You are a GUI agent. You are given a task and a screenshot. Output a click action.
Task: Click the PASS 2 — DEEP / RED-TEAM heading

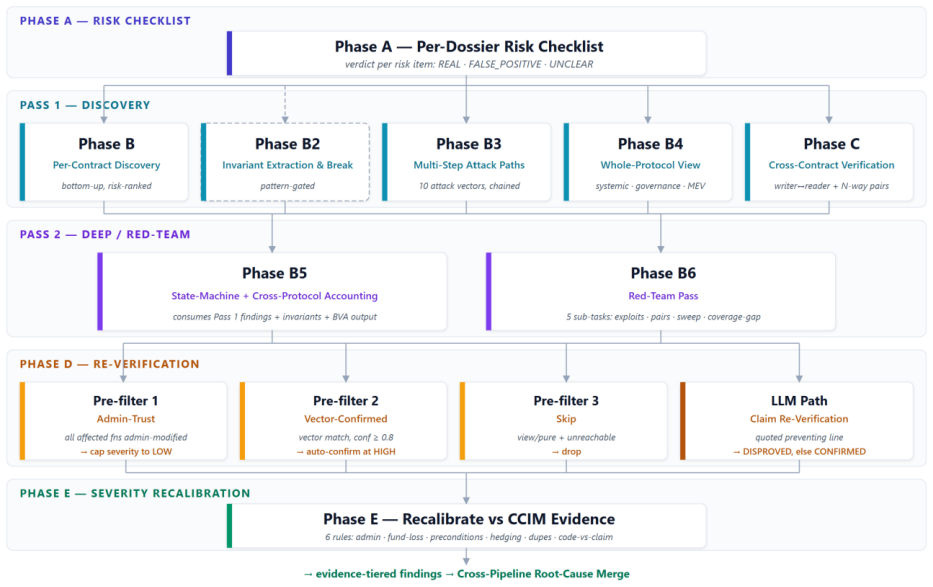click(105, 234)
